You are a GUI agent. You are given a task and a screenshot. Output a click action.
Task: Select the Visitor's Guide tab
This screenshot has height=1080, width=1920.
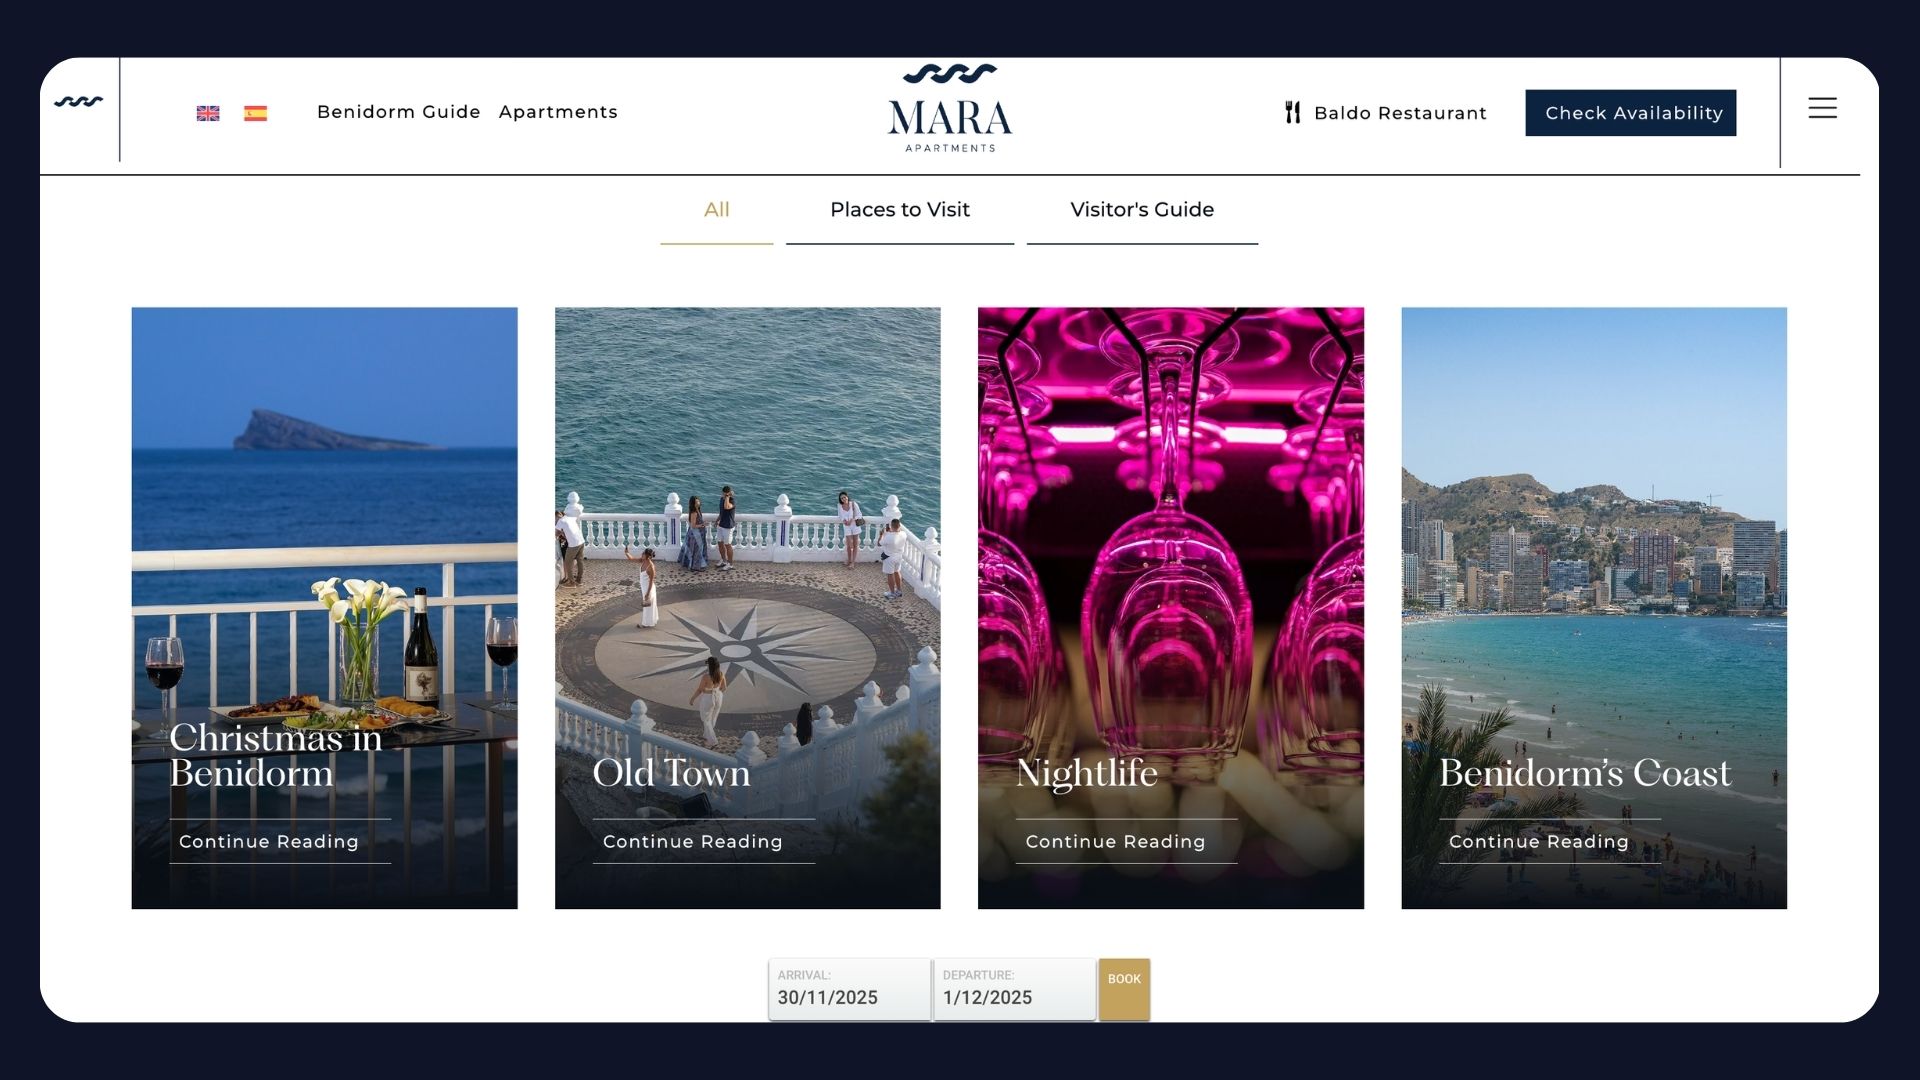tap(1142, 211)
